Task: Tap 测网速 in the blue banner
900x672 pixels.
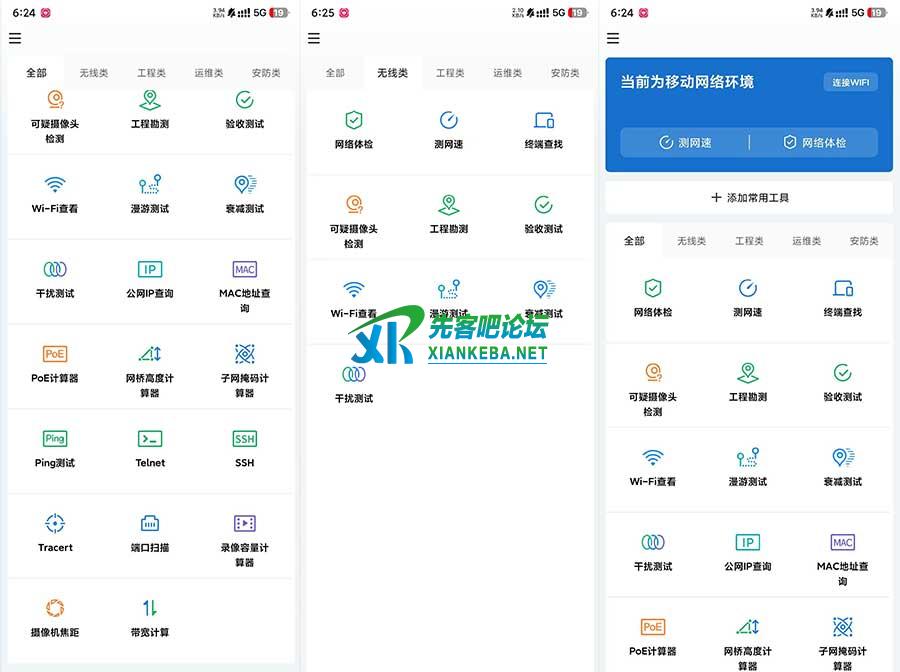Action: pyautogui.click(x=686, y=143)
